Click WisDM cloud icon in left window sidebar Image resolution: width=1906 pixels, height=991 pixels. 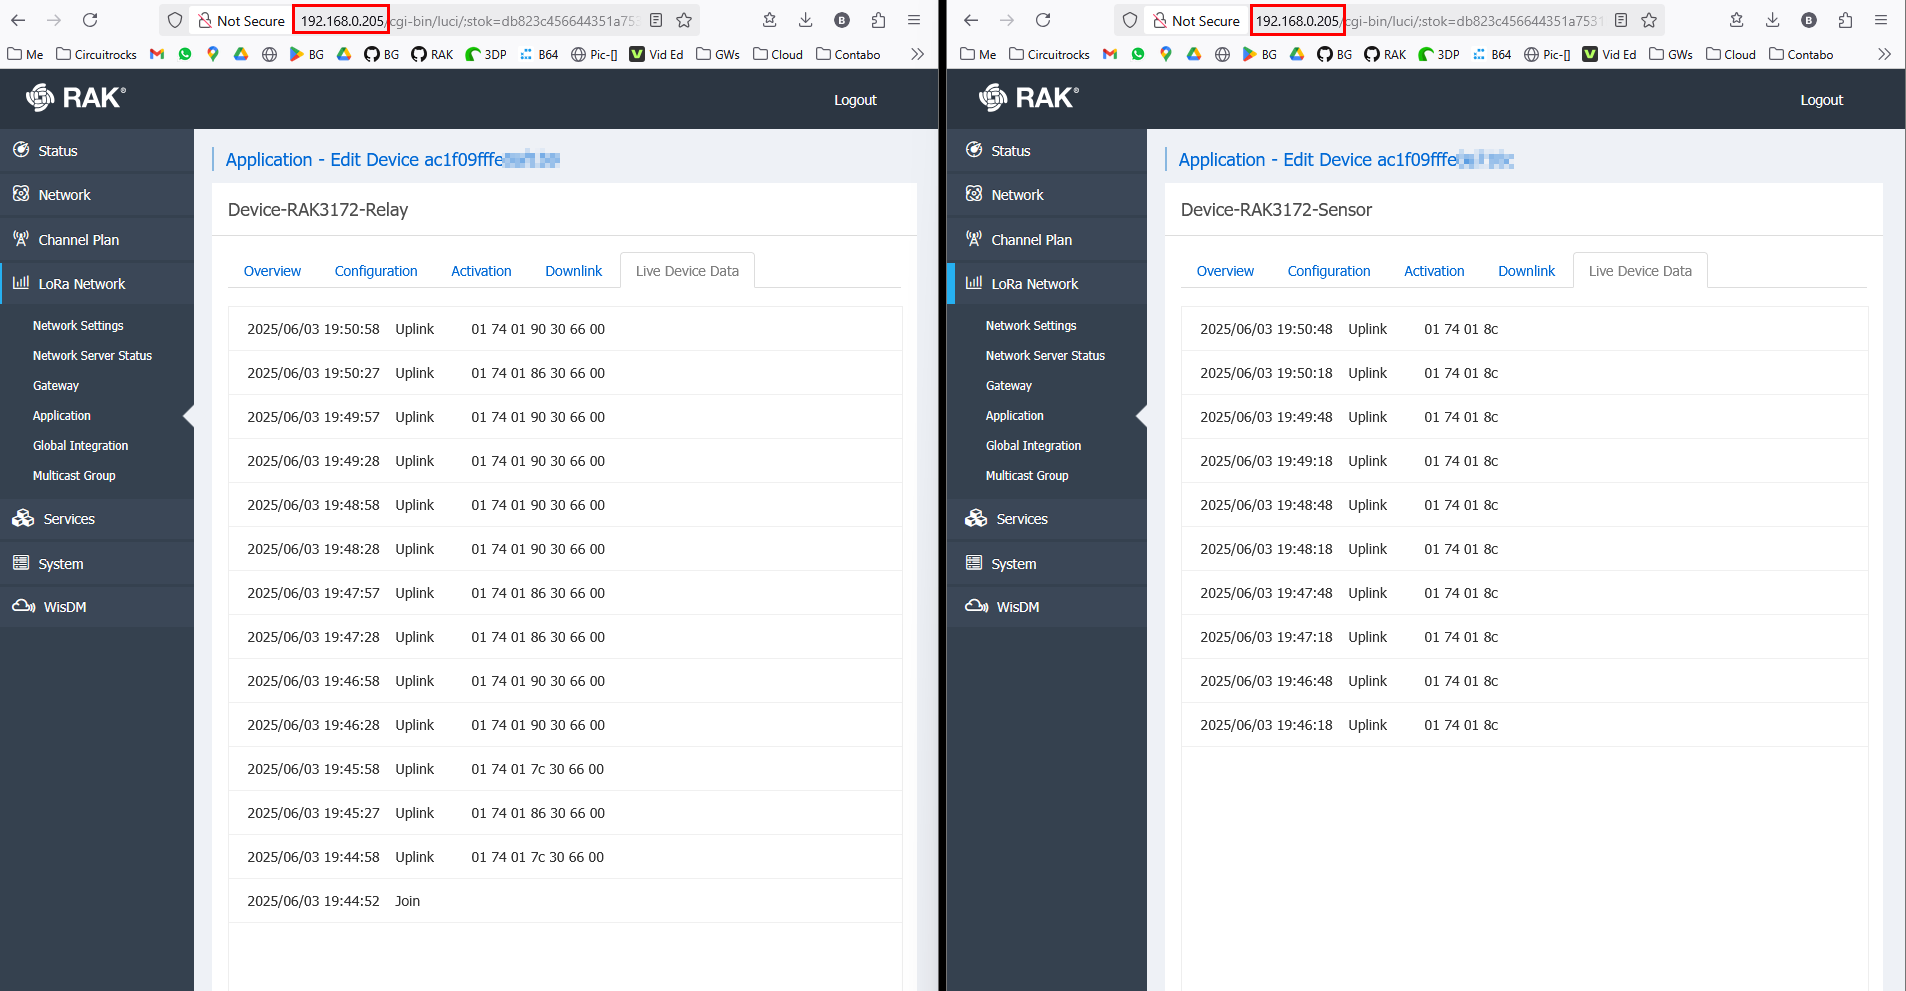click(x=24, y=606)
